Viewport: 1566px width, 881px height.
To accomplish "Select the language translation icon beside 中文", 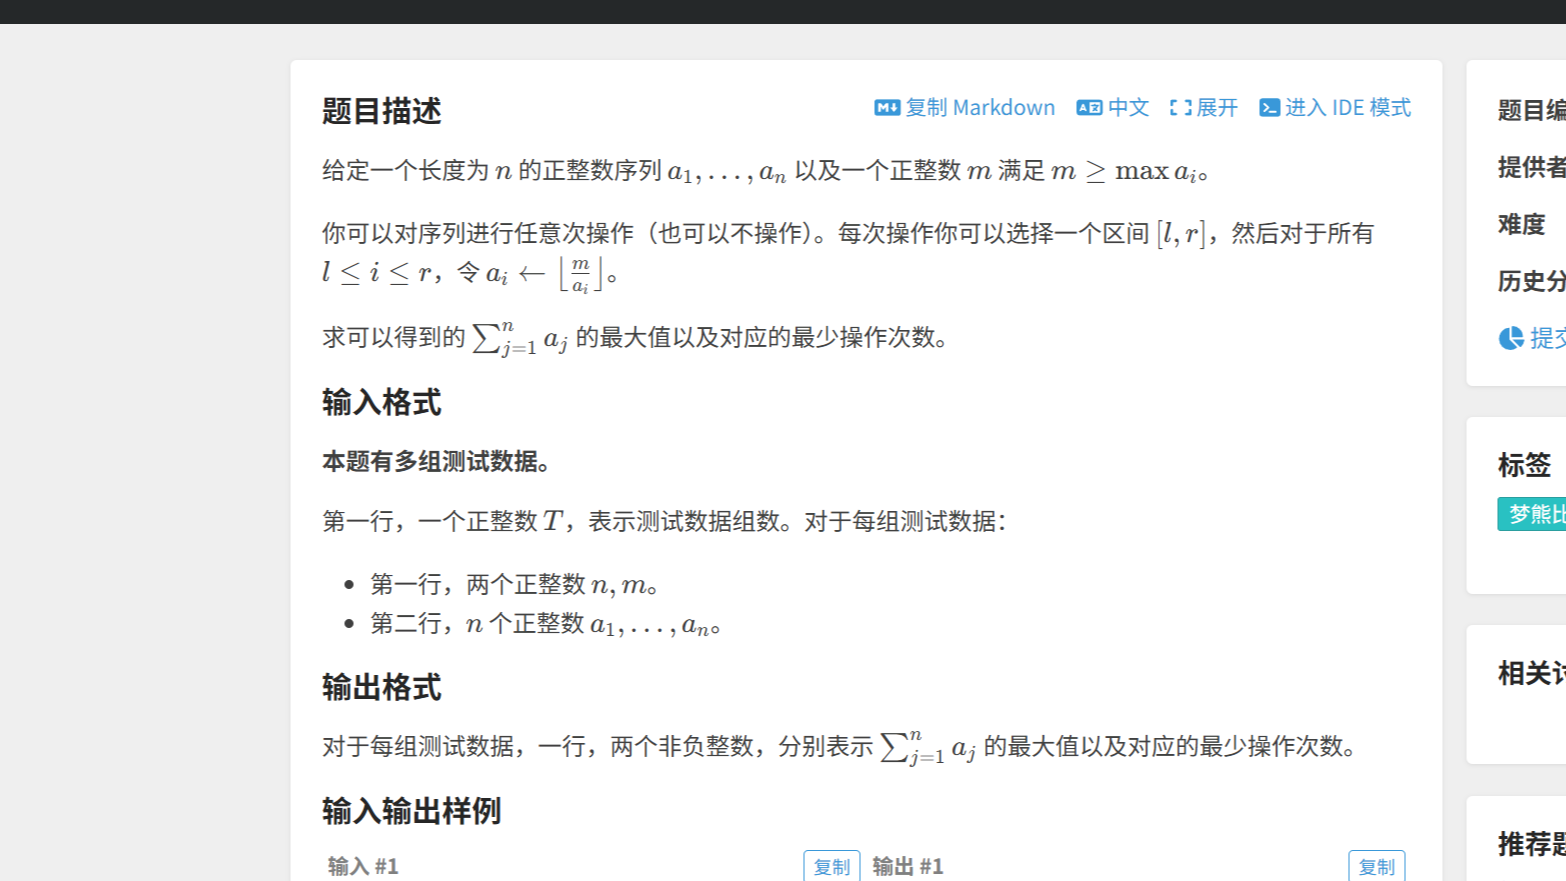I will (x=1088, y=107).
